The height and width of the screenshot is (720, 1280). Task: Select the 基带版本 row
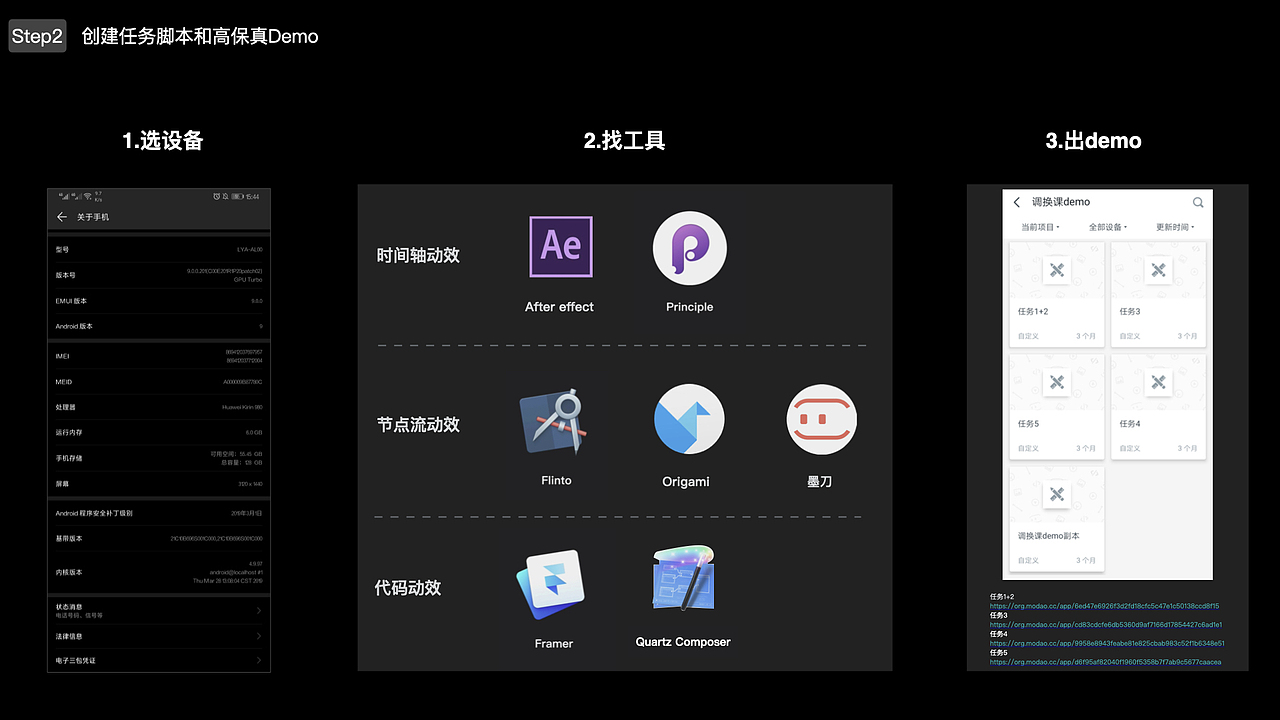tap(159, 538)
